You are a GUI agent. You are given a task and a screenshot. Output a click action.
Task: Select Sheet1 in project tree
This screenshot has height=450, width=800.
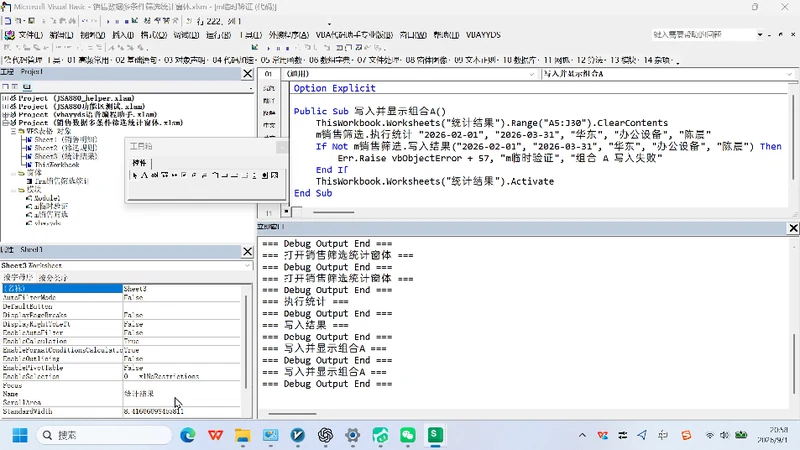click(66, 139)
